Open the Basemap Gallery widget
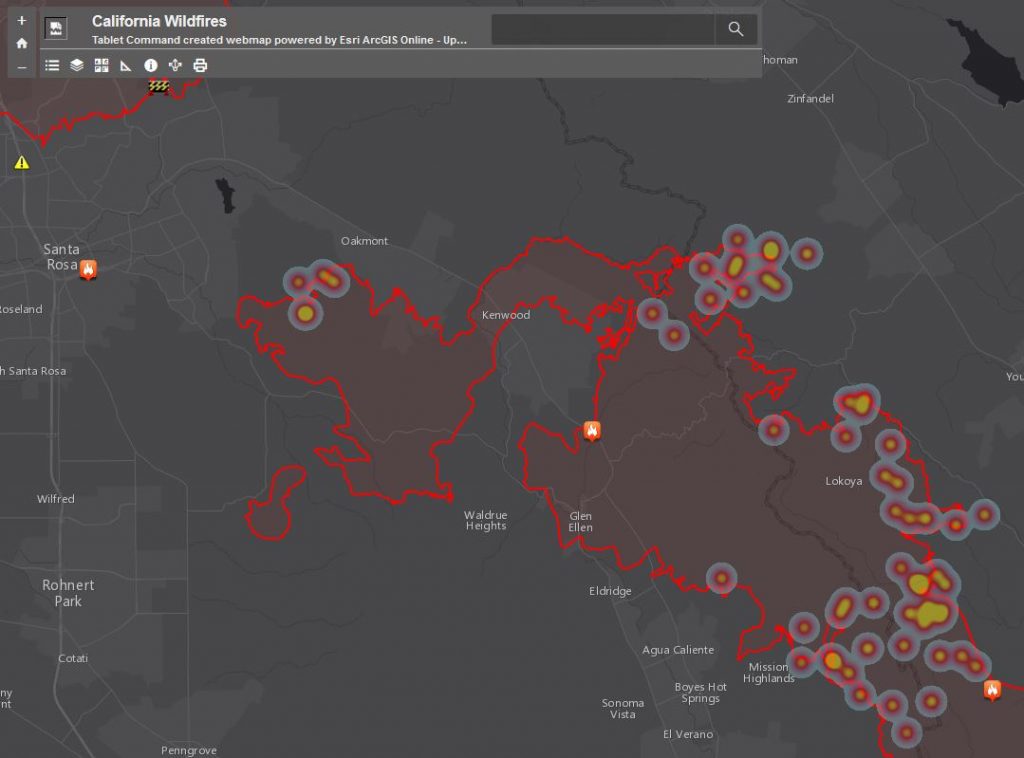Screen dimensions: 1024x758 (x=101, y=65)
